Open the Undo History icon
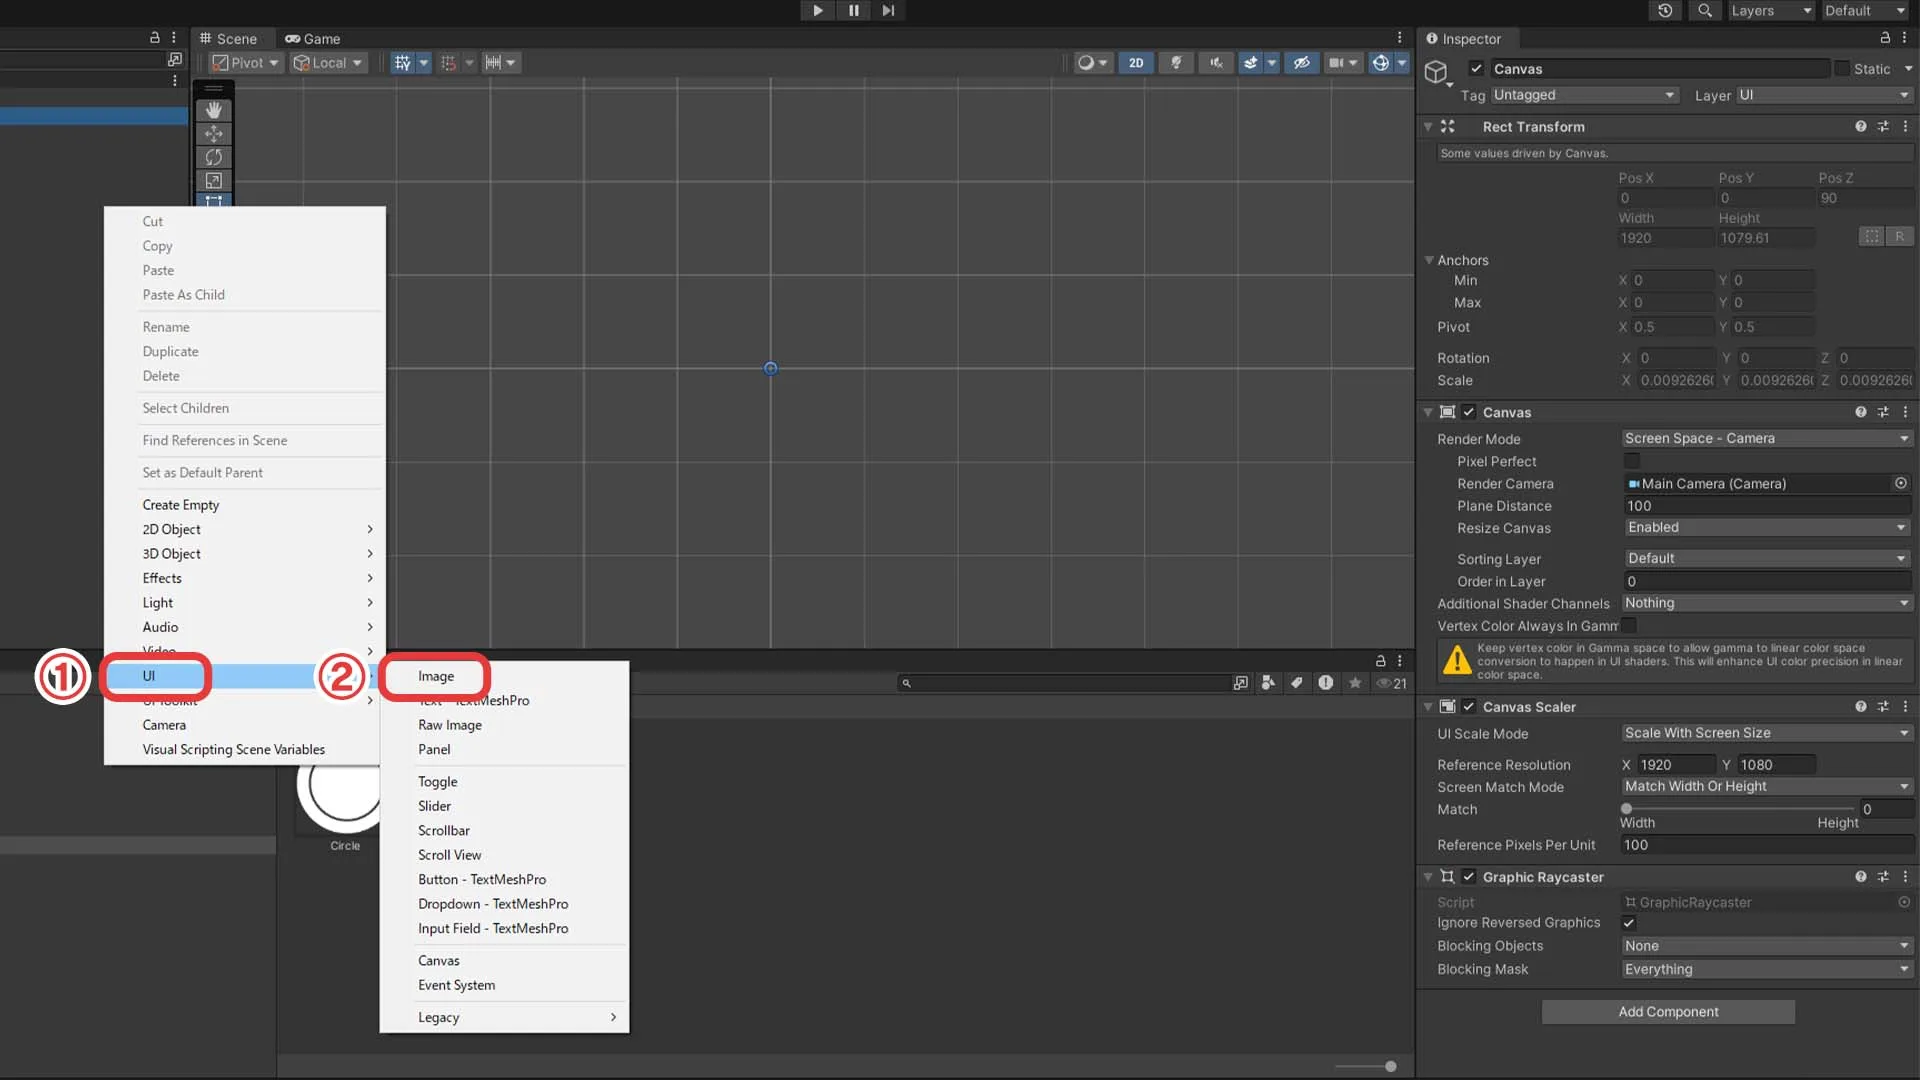The image size is (1920, 1080). pos(1665,10)
